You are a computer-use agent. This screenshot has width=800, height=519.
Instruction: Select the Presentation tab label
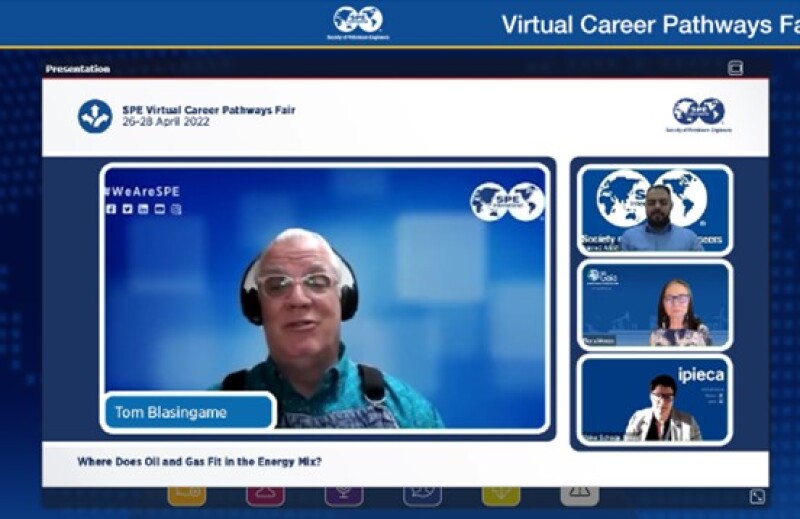pyautogui.click(x=77, y=69)
